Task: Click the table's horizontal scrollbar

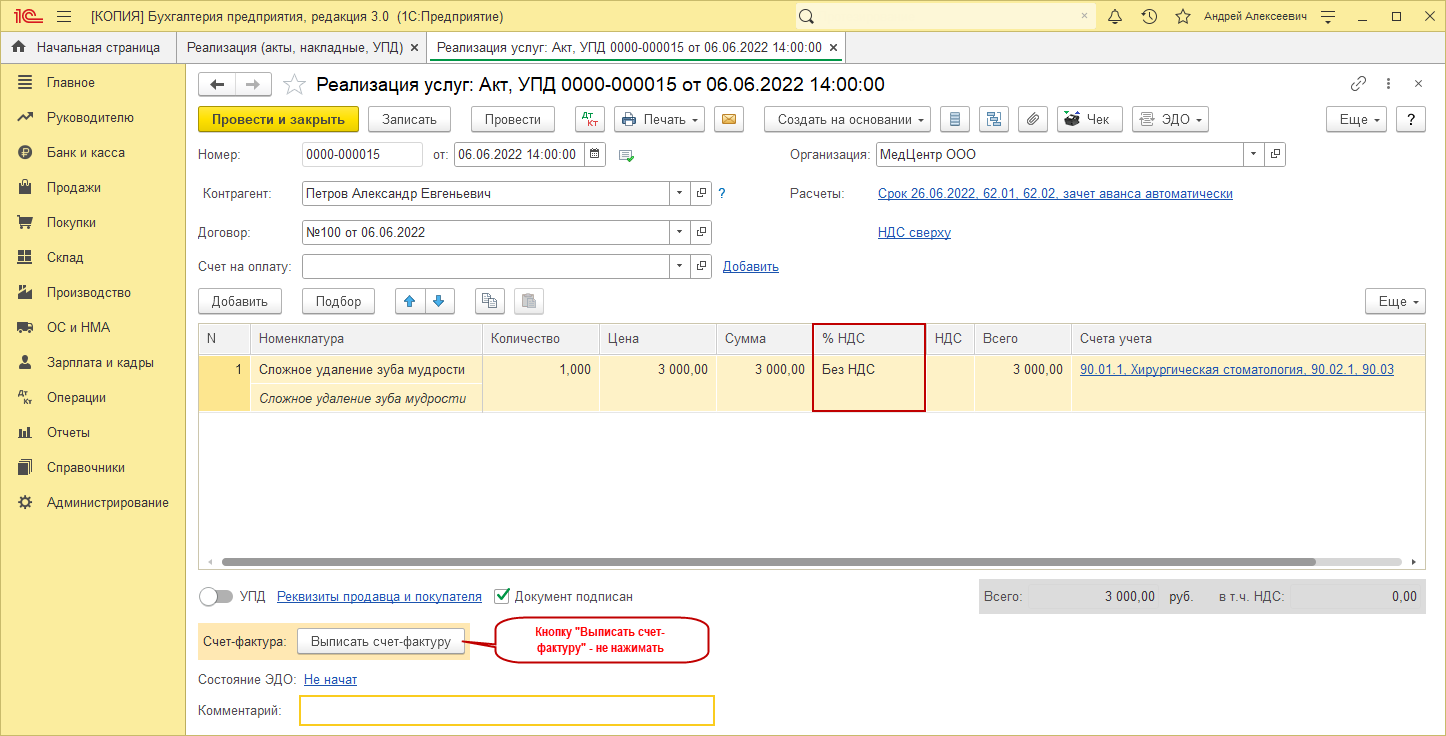Action: (768, 562)
